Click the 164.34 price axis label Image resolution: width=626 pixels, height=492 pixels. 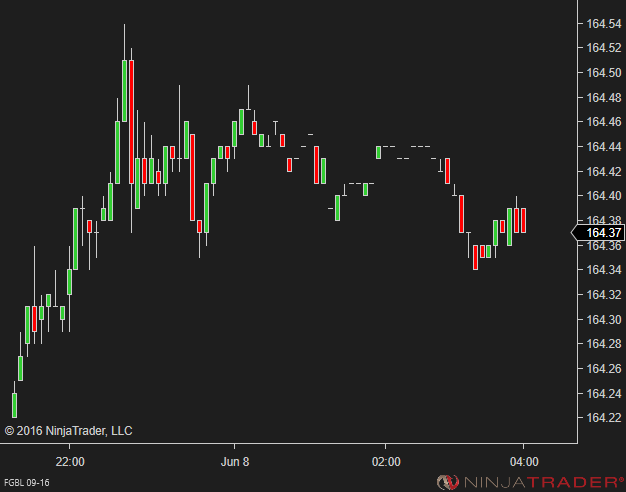604,270
